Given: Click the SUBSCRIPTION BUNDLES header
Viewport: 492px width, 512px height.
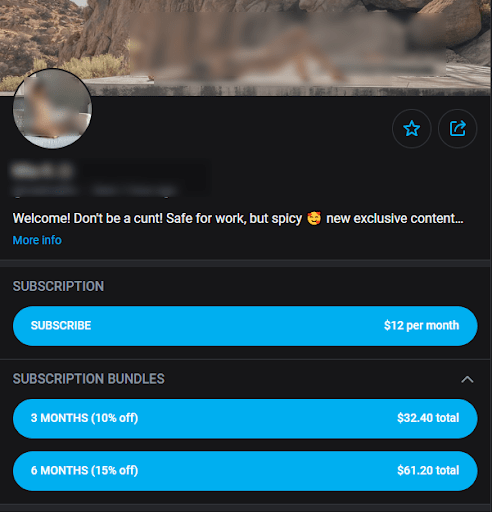Looking at the screenshot, I should click(x=89, y=379).
